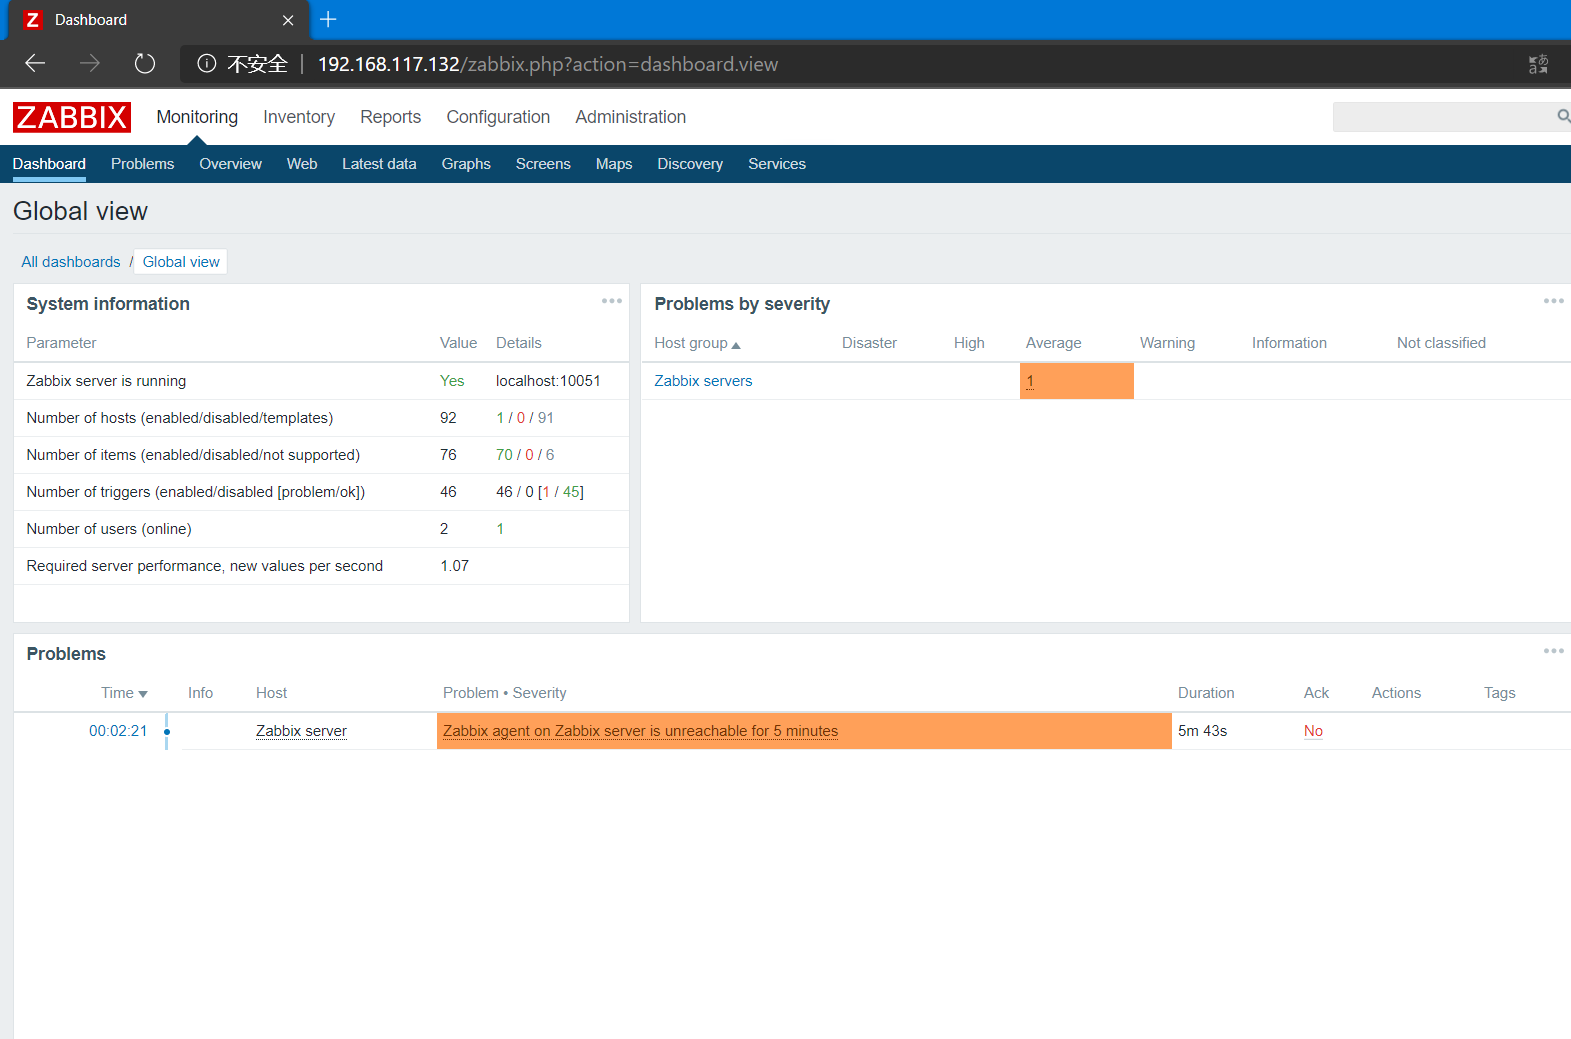Open the Discovery submenu

tap(690, 164)
